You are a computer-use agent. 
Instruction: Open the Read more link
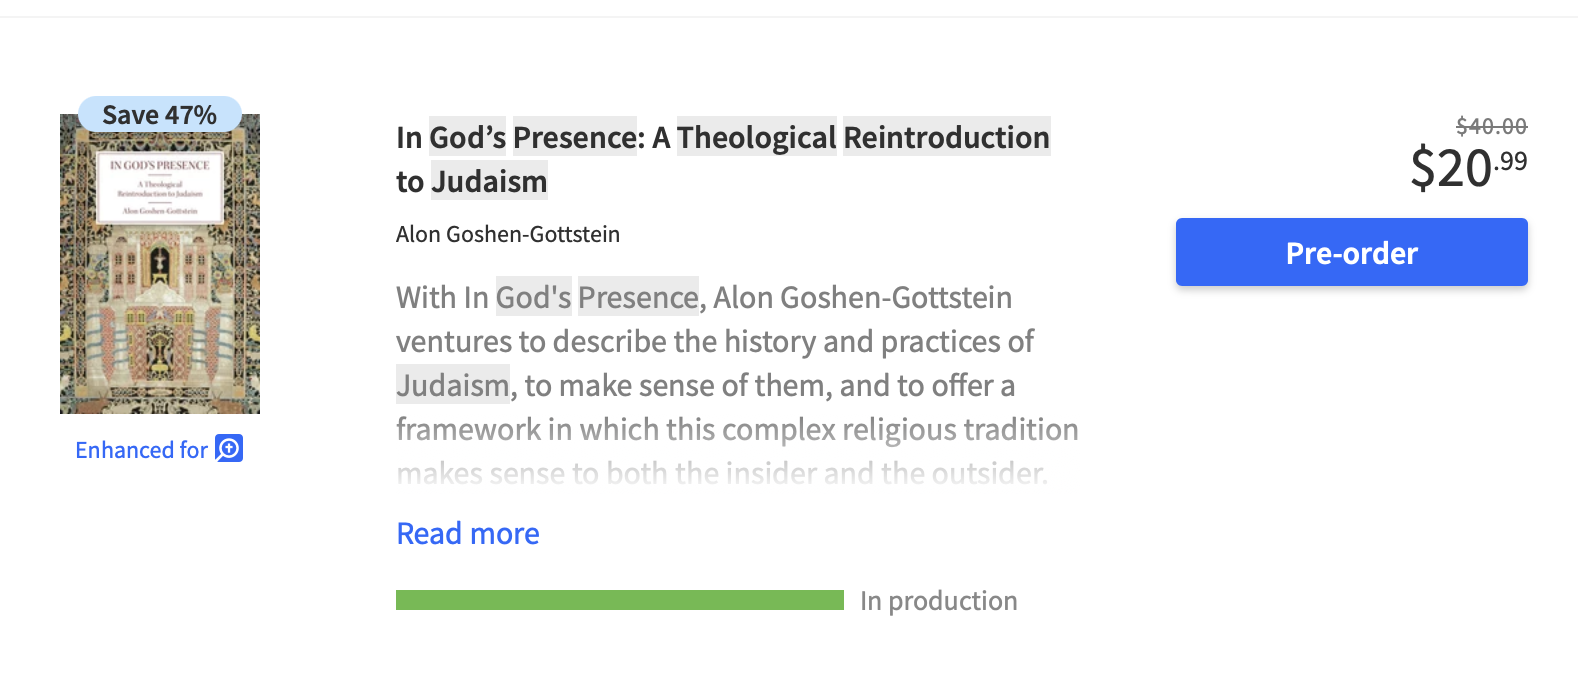(468, 534)
